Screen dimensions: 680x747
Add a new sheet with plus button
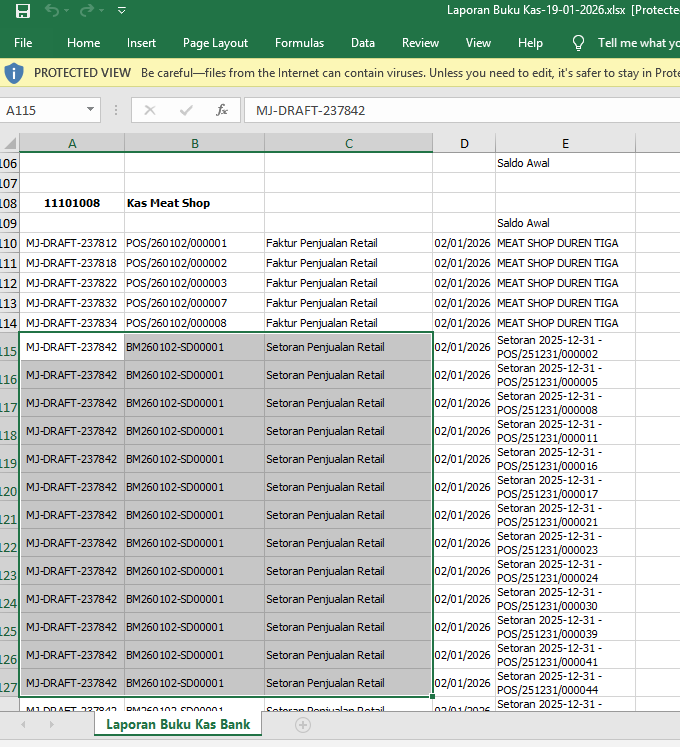pos(303,725)
